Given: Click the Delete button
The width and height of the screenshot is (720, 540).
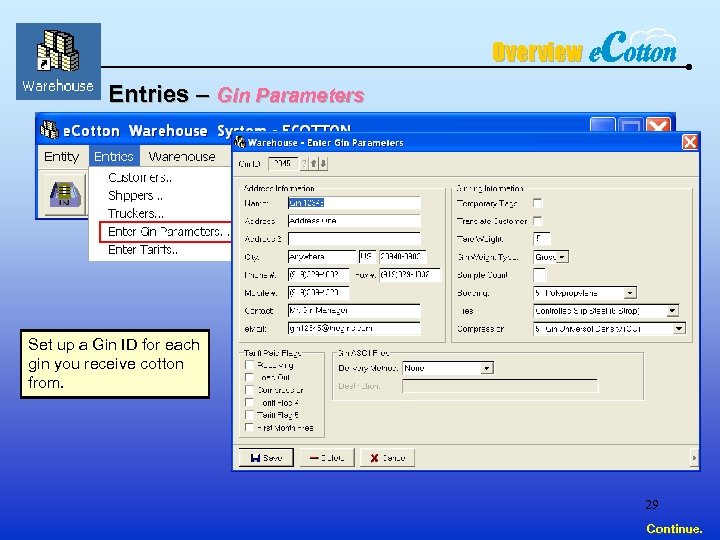Looking at the screenshot, I should pos(327,458).
